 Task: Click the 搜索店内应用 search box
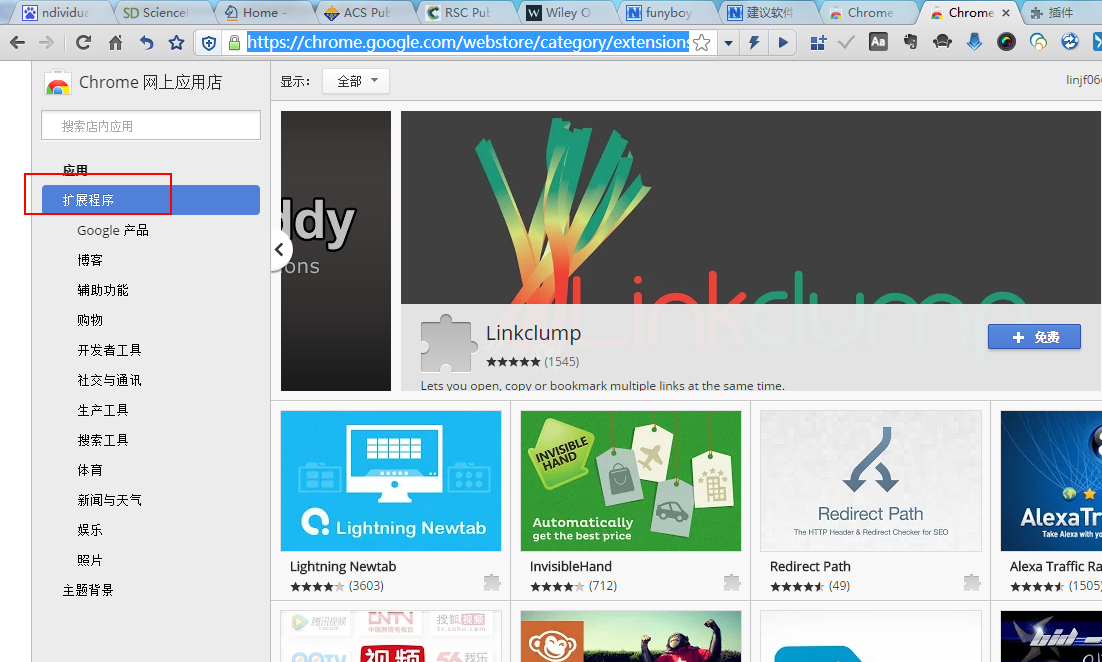151,126
